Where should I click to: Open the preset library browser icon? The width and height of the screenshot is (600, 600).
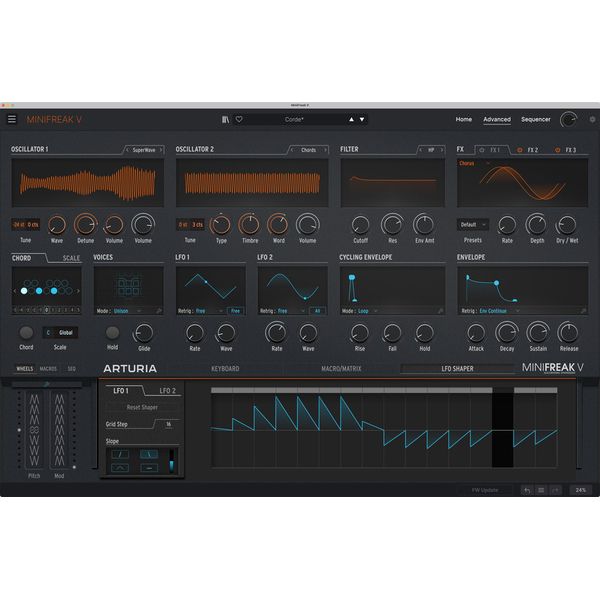[x=225, y=119]
